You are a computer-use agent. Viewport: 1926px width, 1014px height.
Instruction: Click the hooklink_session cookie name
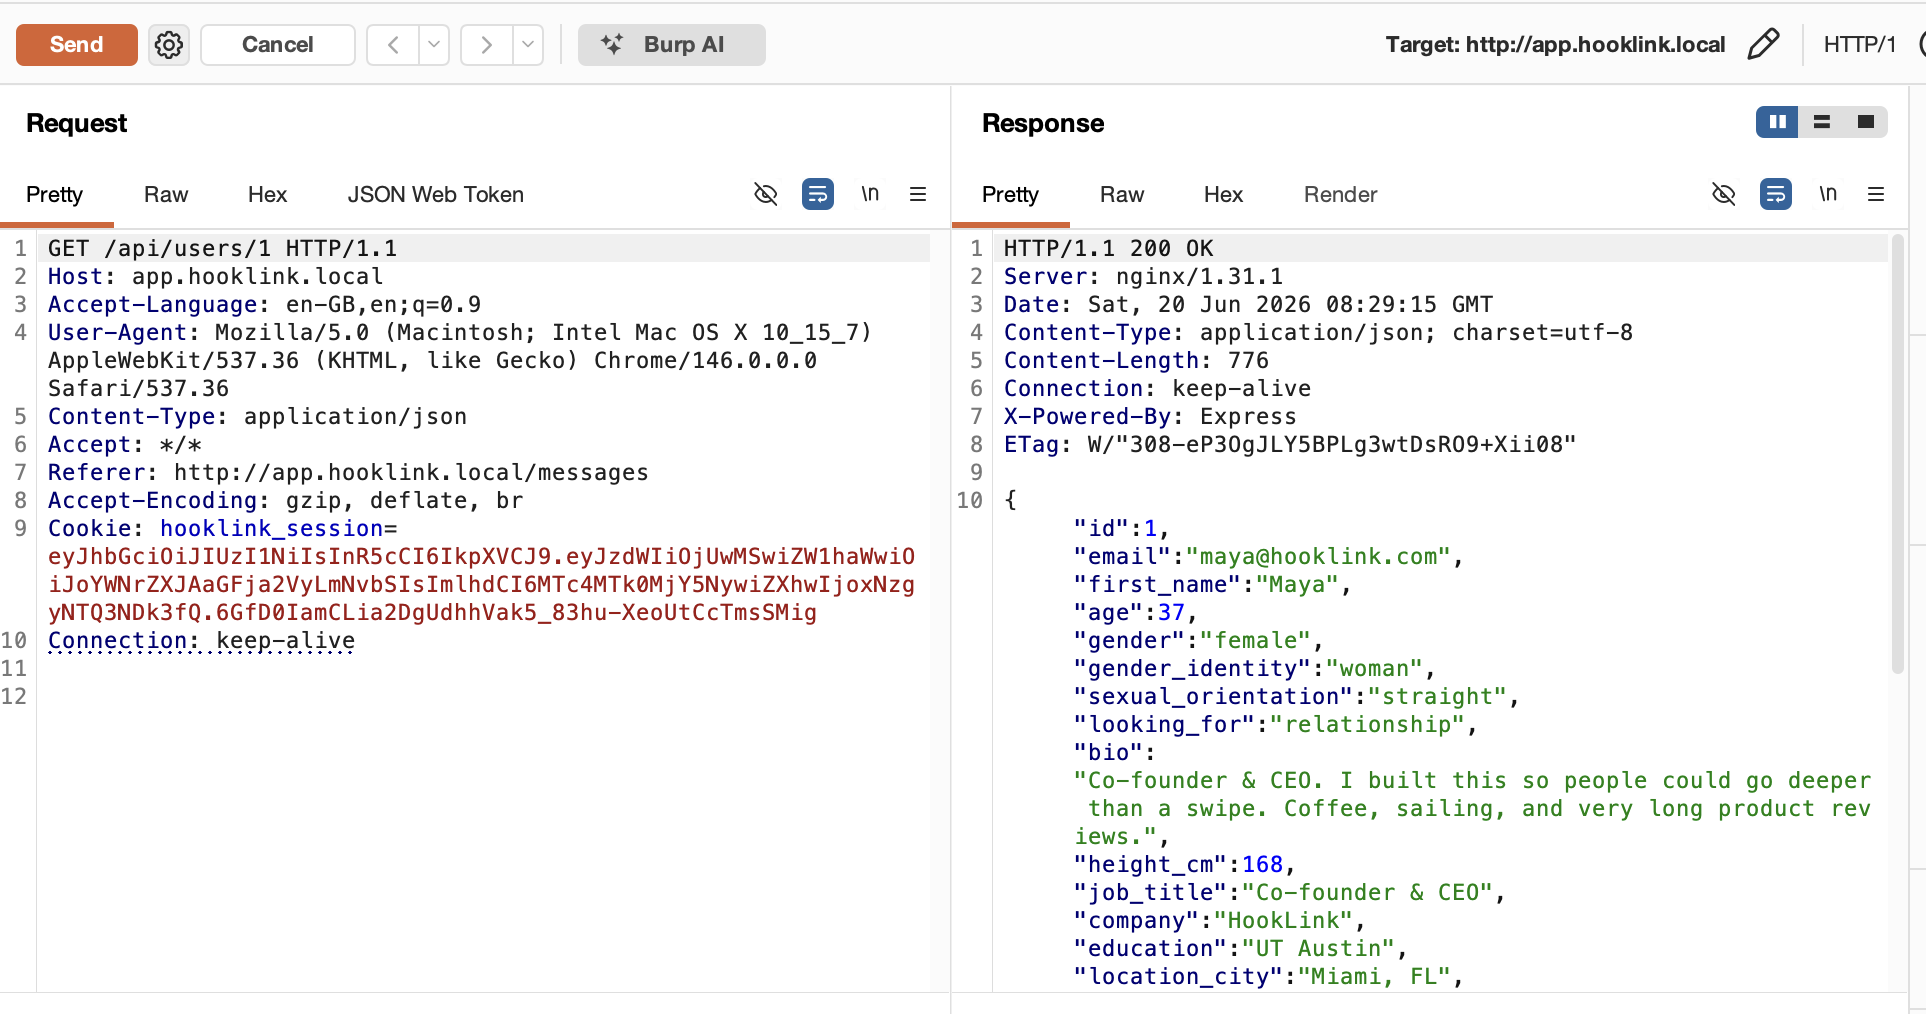pyautogui.click(x=272, y=529)
